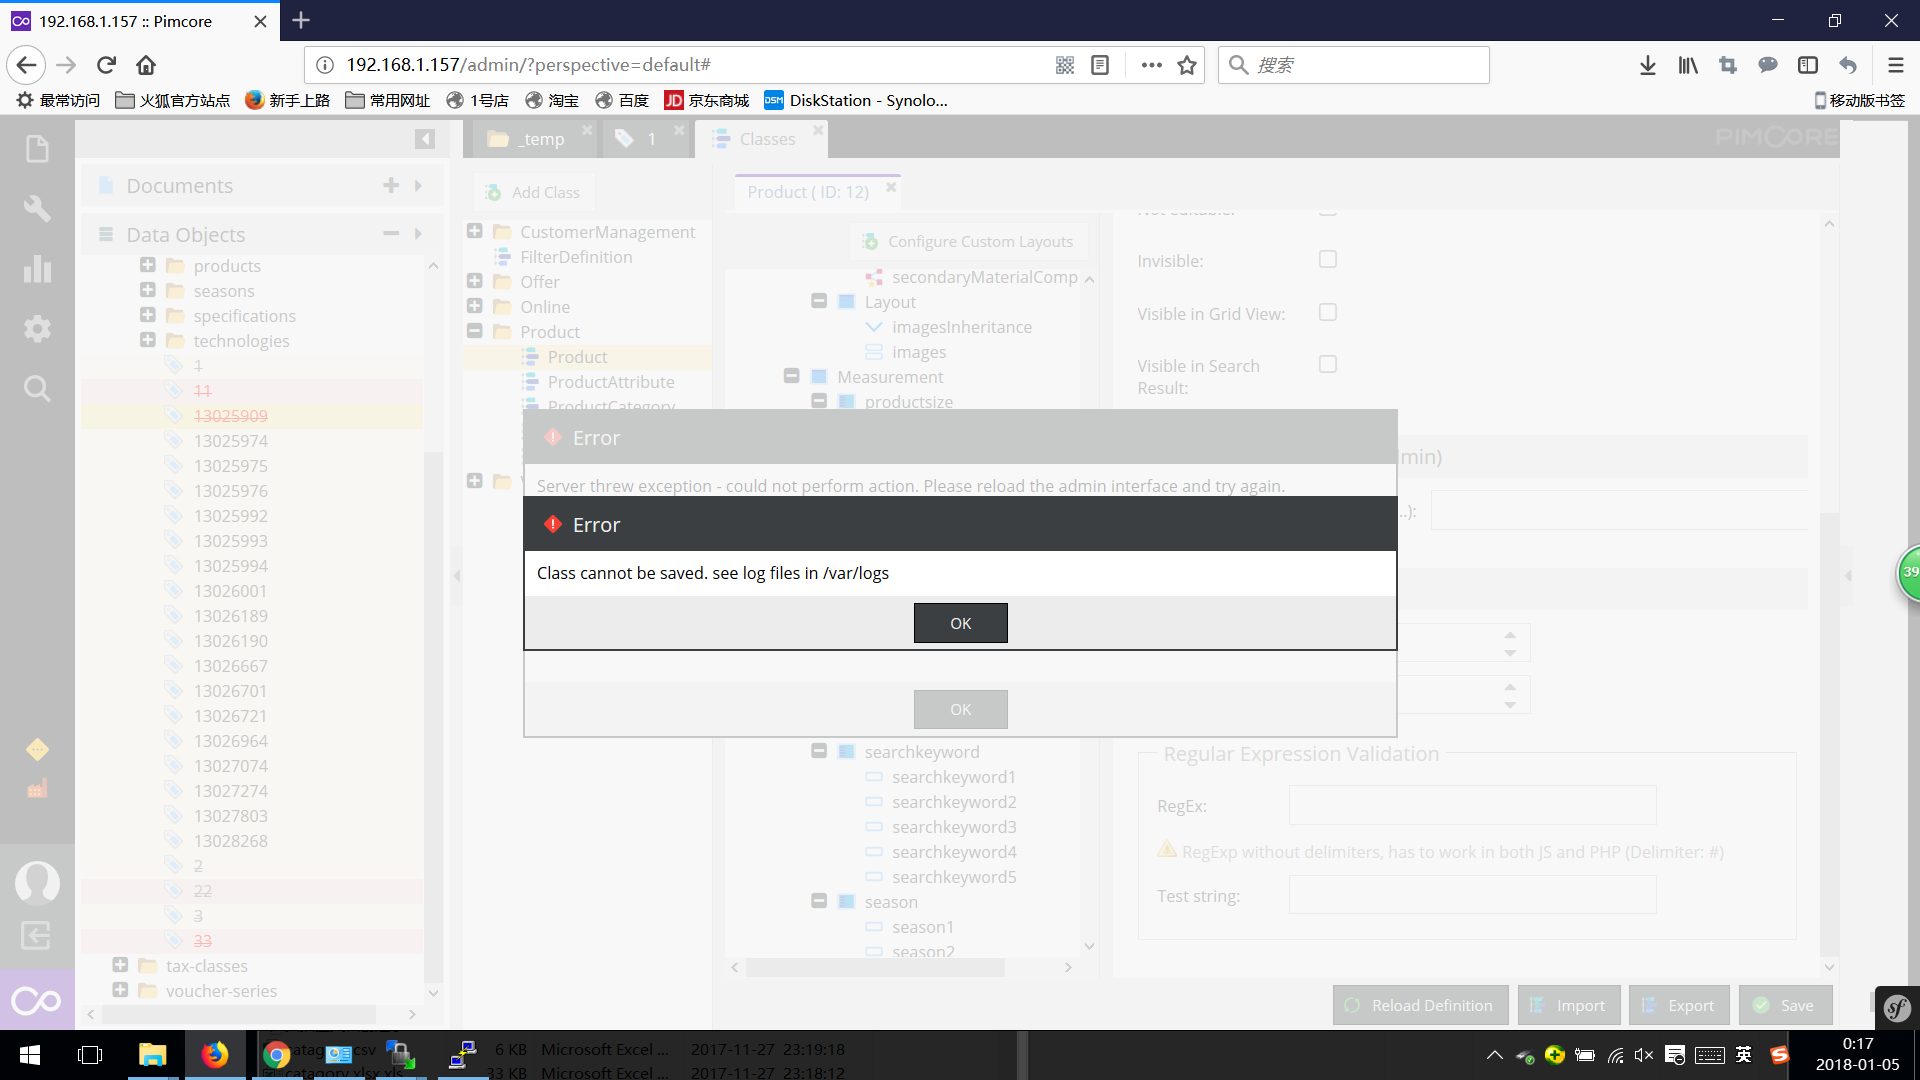Expand the products folder in Data Objects
Screen dimensions: 1920x1080
point(147,265)
